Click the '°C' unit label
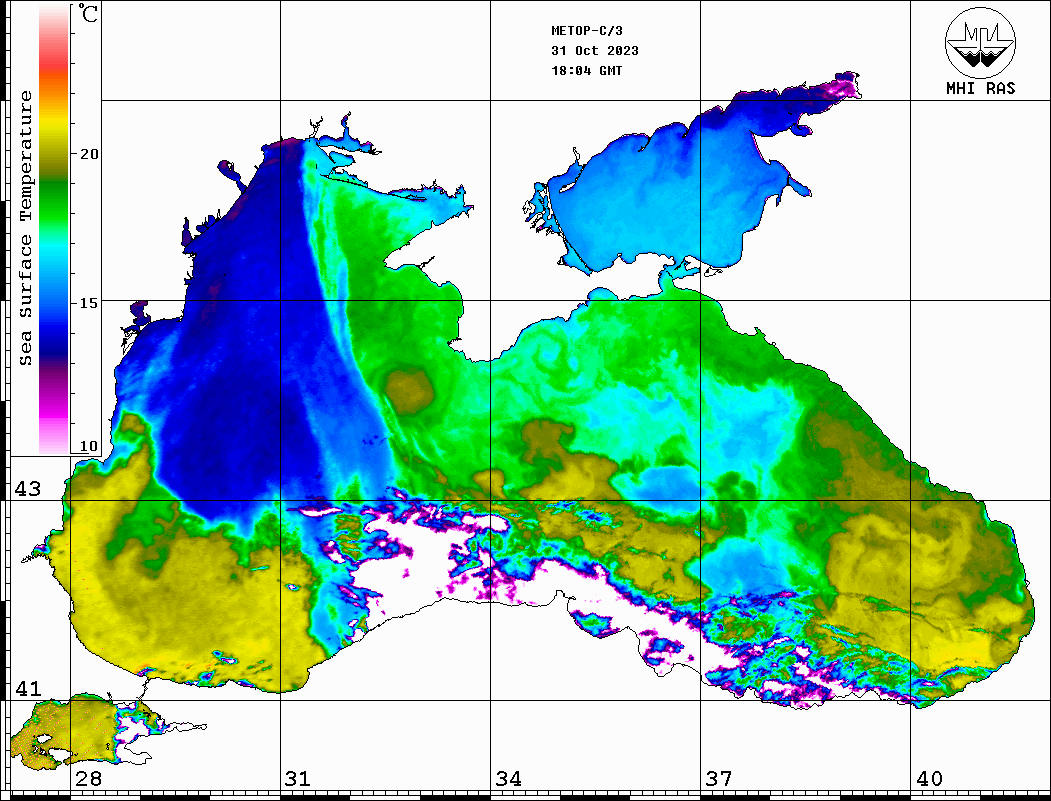Image resolution: width=1051 pixels, height=801 pixels. [88, 14]
